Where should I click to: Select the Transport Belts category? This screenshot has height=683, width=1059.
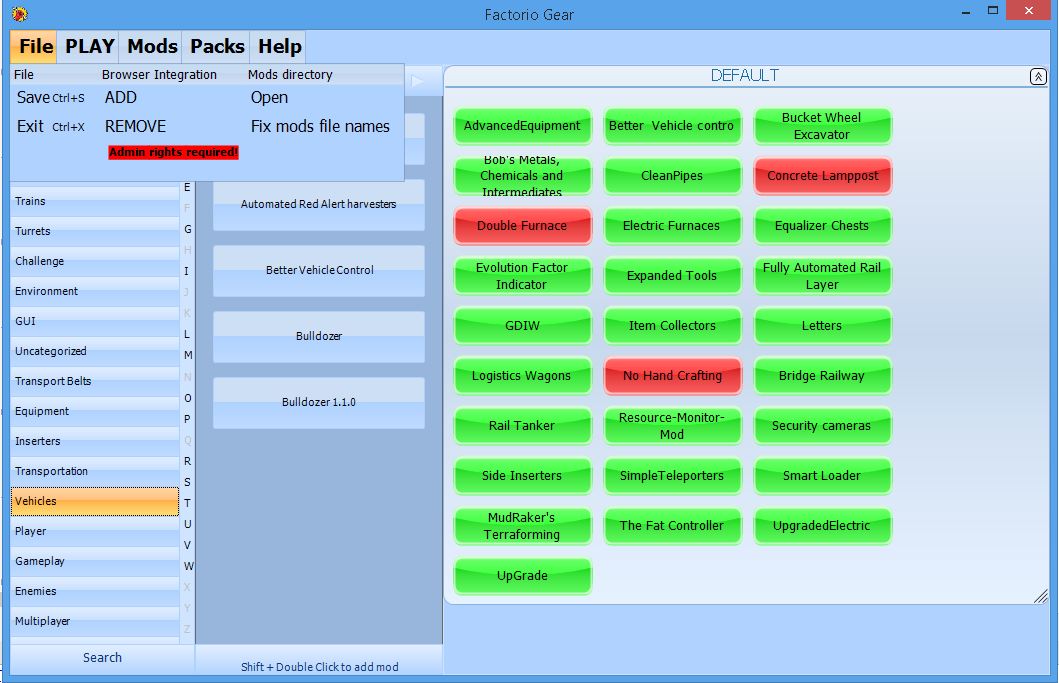(95, 381)
